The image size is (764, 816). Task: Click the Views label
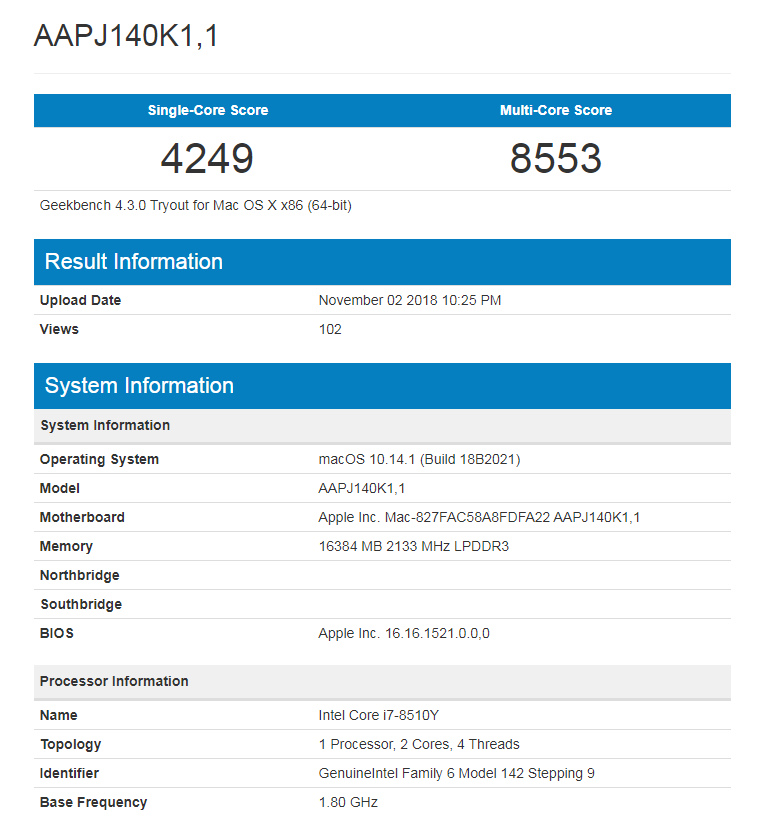[59, 329]
